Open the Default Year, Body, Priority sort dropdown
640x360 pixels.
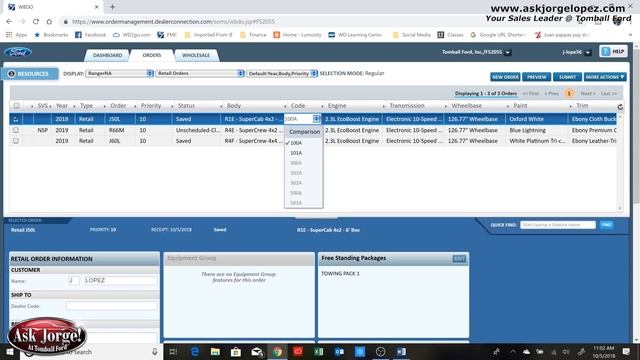[282, 73]
